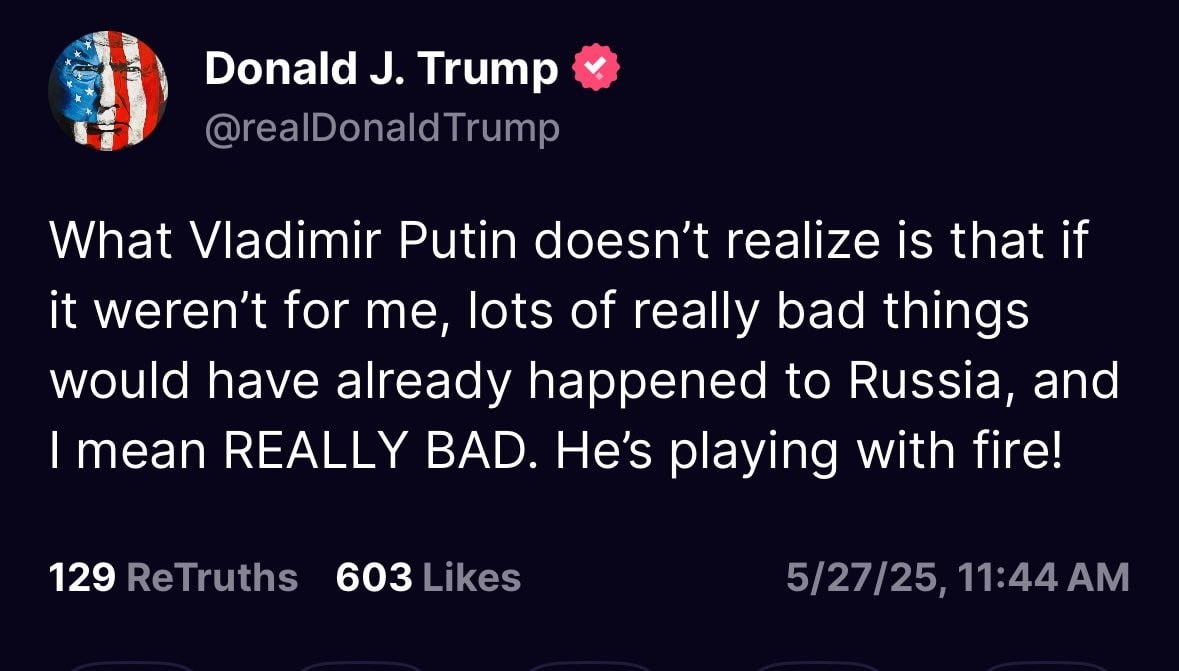
Task: Click "He's playing with fire!" sentence
Action: [x=809, y=451]
